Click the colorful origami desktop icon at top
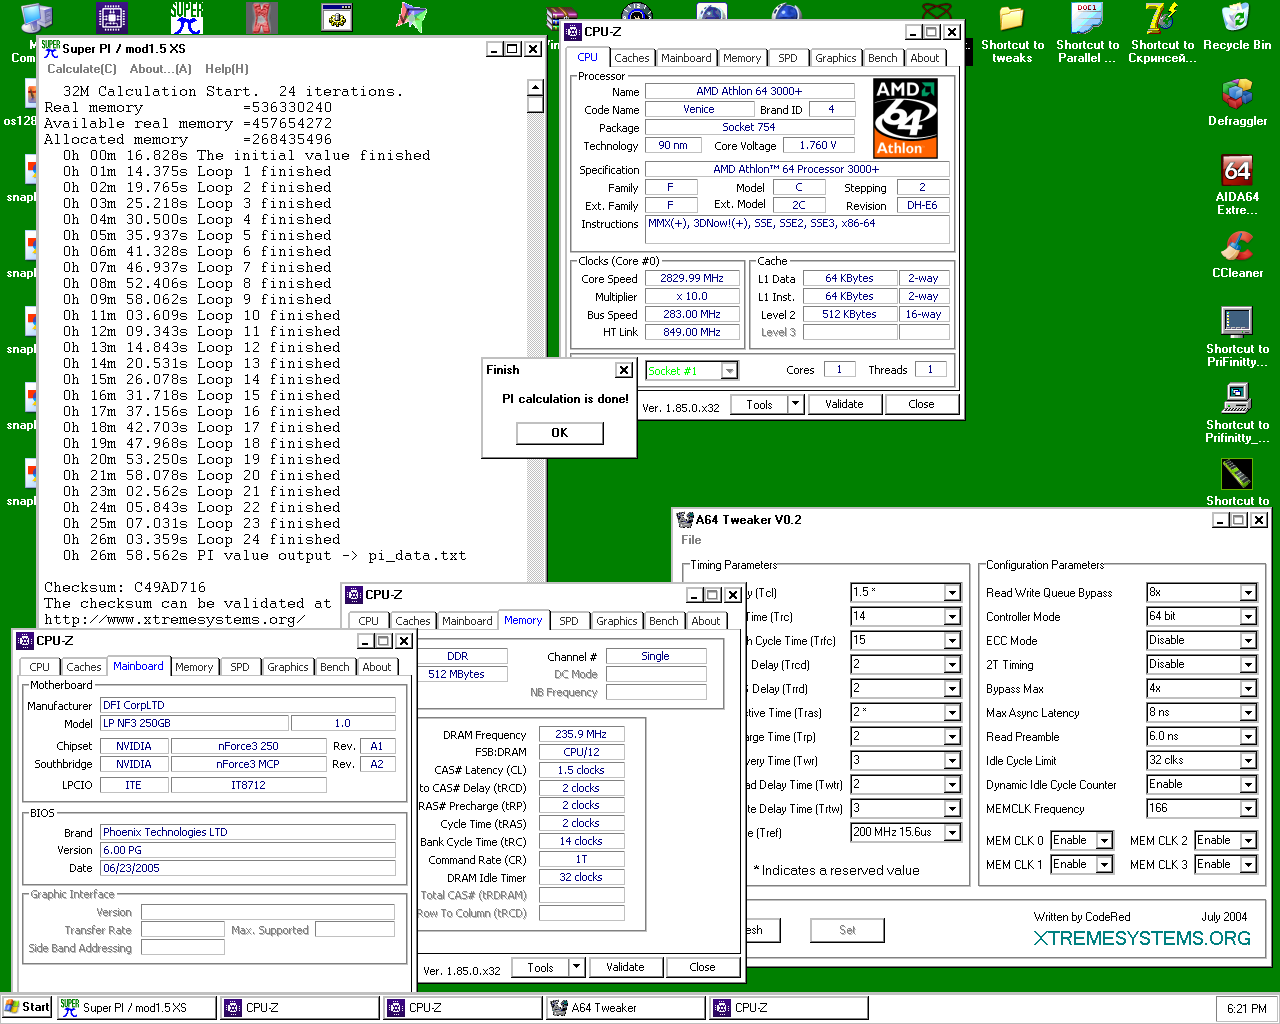This screenshot has height=1024, width=1280. [x=412, y=18]
